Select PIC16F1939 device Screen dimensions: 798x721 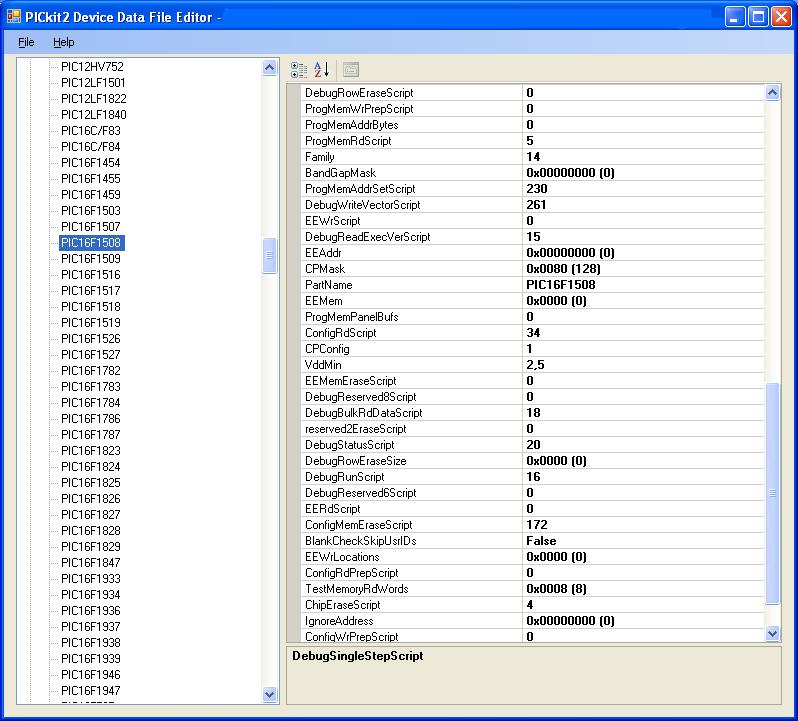[91, 658]
